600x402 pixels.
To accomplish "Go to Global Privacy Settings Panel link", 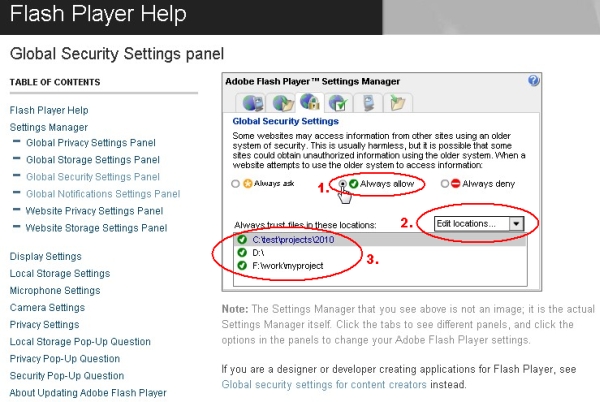I will click(x=91, y=143).
